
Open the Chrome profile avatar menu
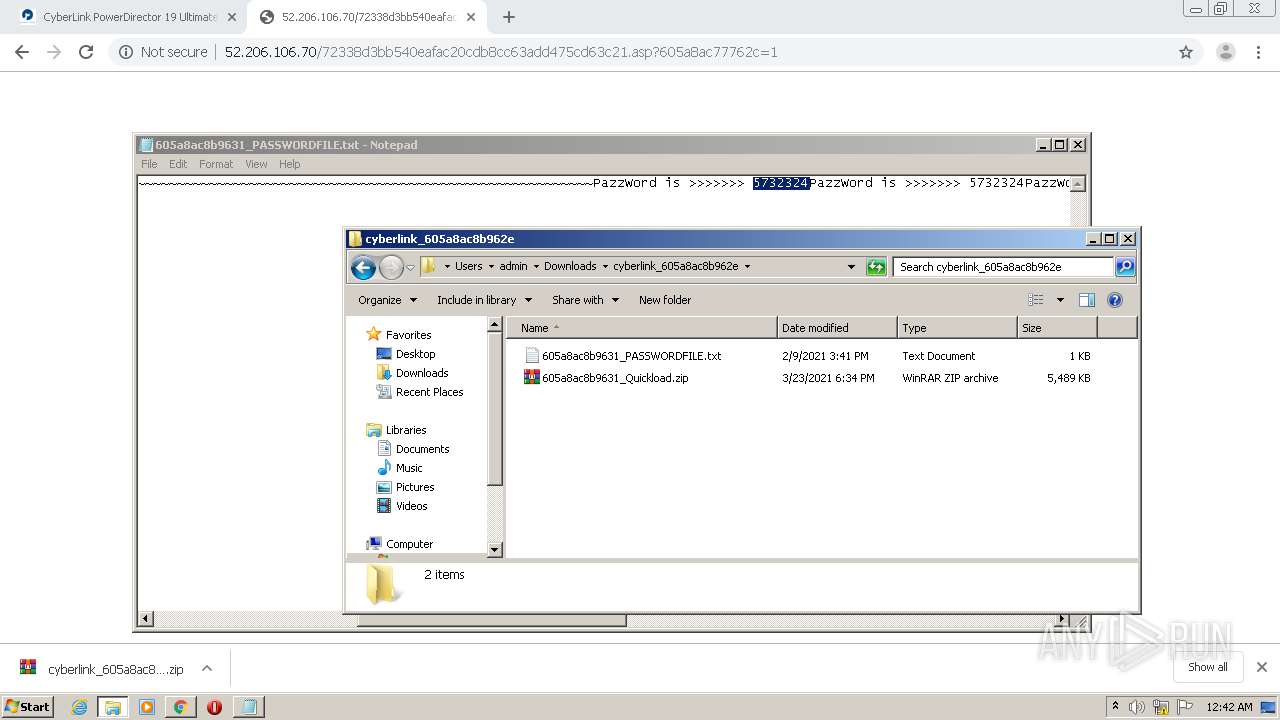(x=1225, y=52)
